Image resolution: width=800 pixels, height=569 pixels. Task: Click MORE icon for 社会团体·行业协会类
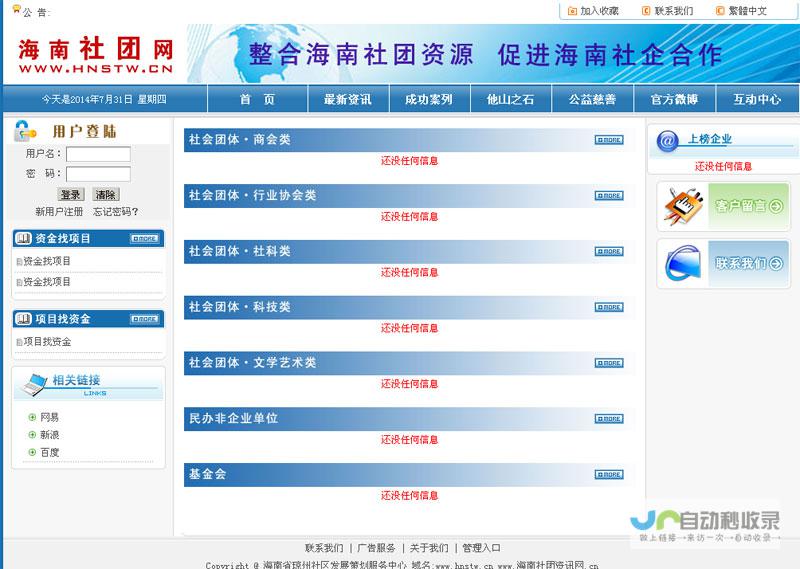(609, 195)
